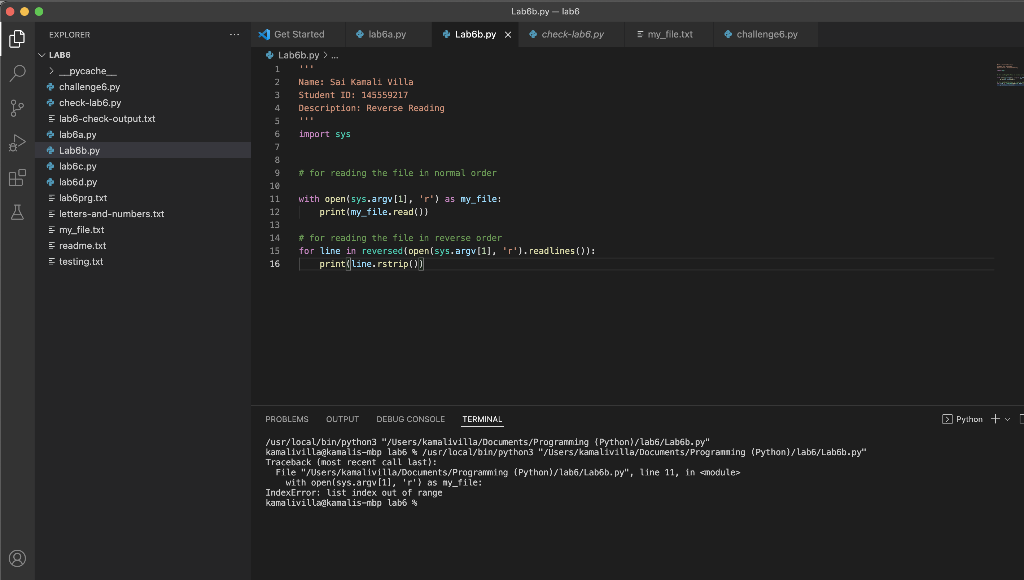The image size is (1024, 580).
Task: Place cursor on line 6 import sys
Action: pyautogui.click(x=325, y=134)
